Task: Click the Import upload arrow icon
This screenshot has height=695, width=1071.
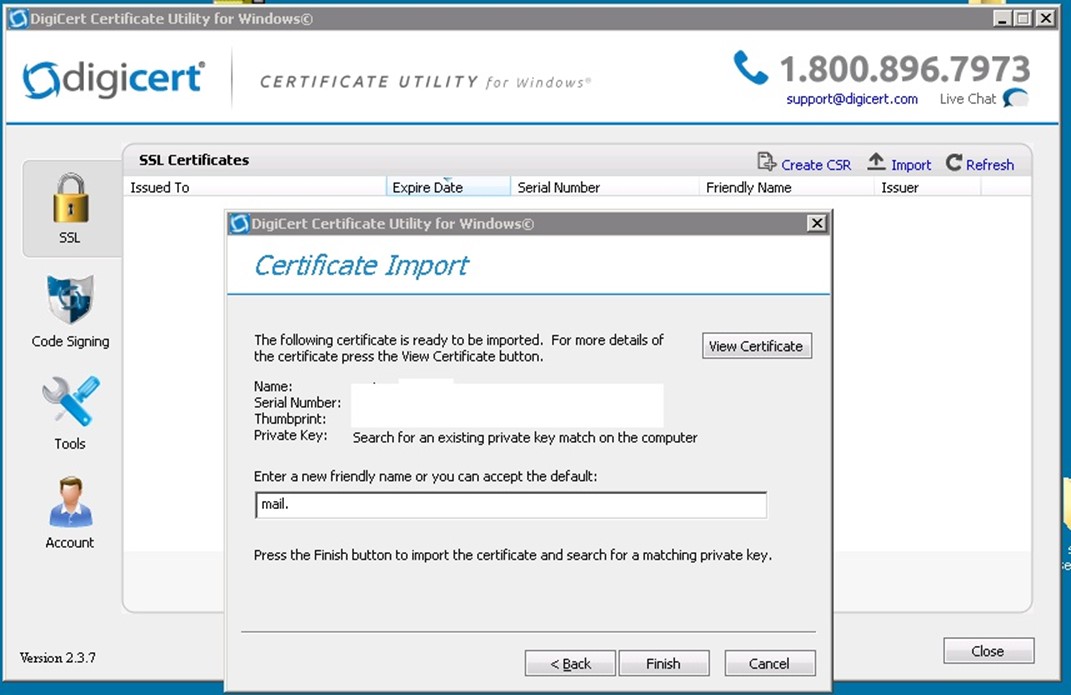Action: [x=876, y=162]
